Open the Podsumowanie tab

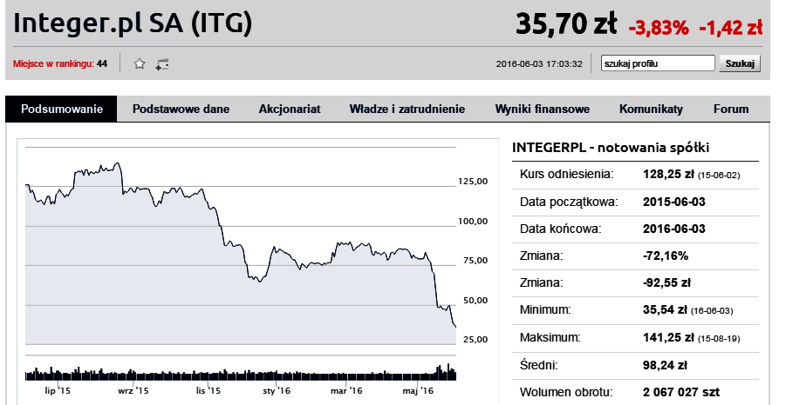click(x=62, y=109)
